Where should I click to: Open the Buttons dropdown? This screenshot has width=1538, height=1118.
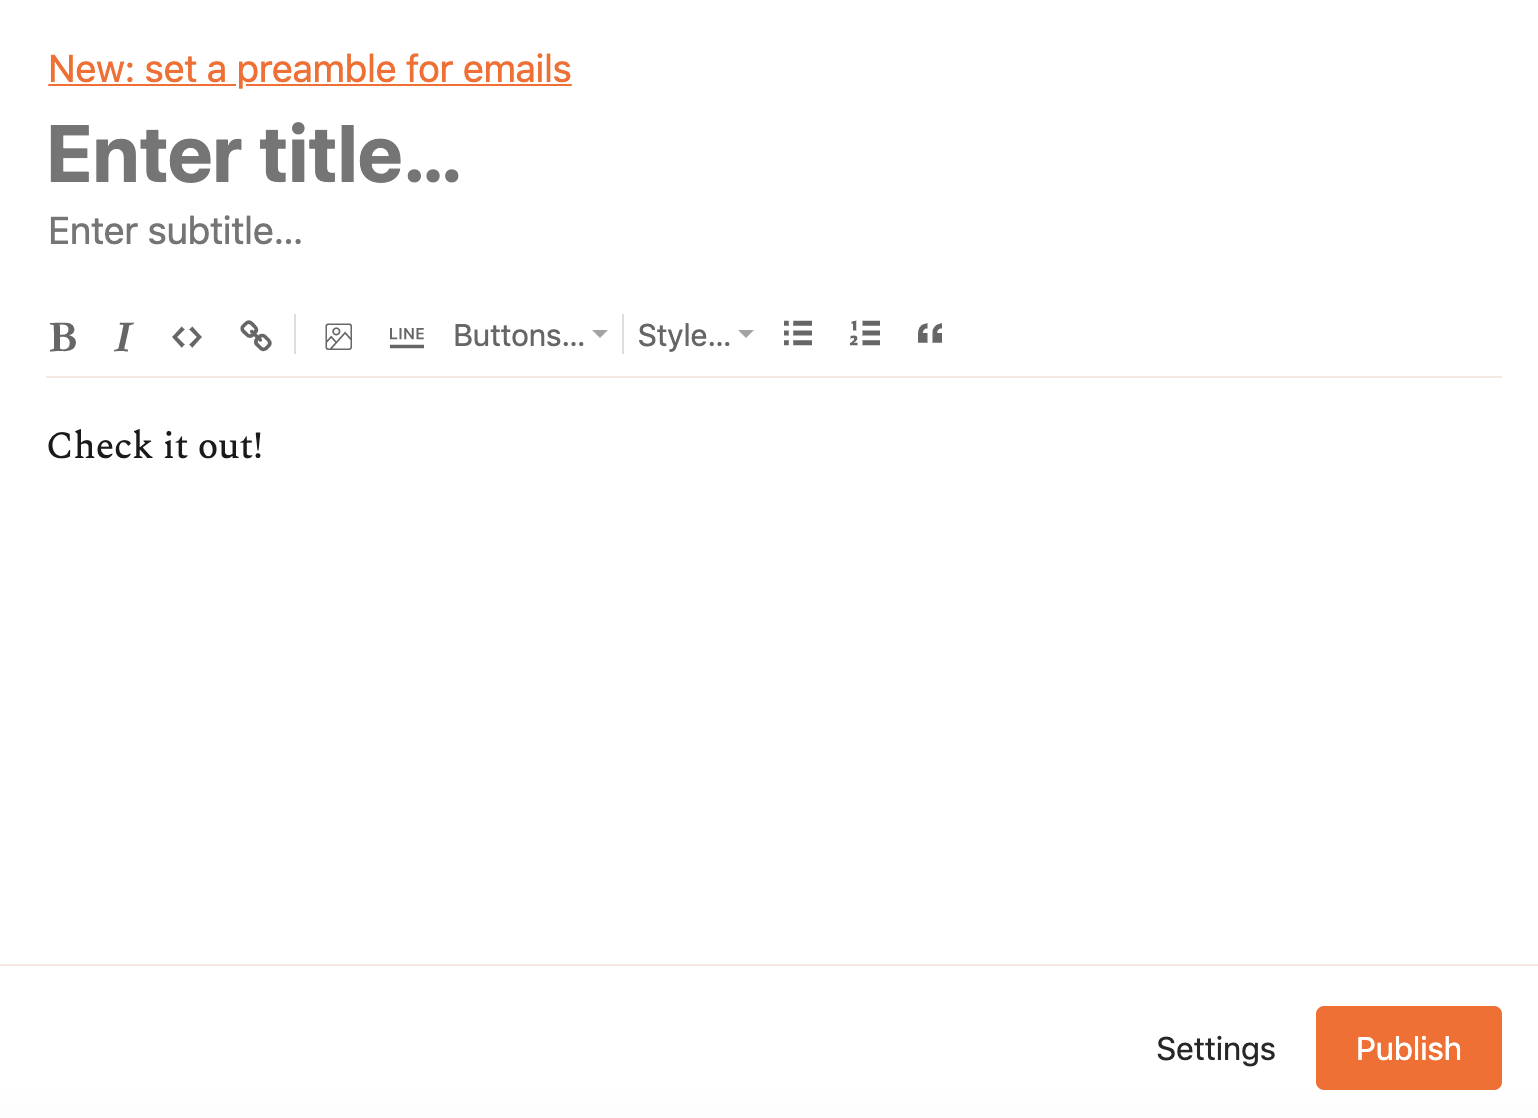518,336
